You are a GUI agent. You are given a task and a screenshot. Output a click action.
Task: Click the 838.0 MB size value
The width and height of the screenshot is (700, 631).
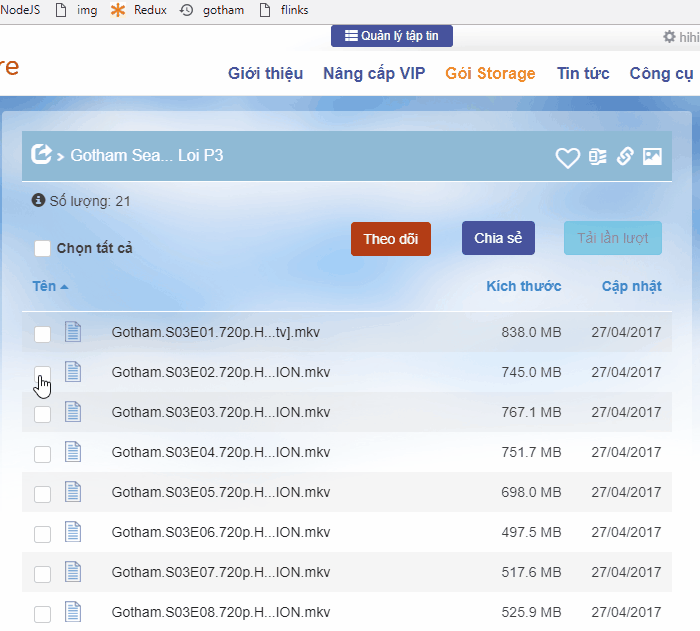click(x=531, y=332)
